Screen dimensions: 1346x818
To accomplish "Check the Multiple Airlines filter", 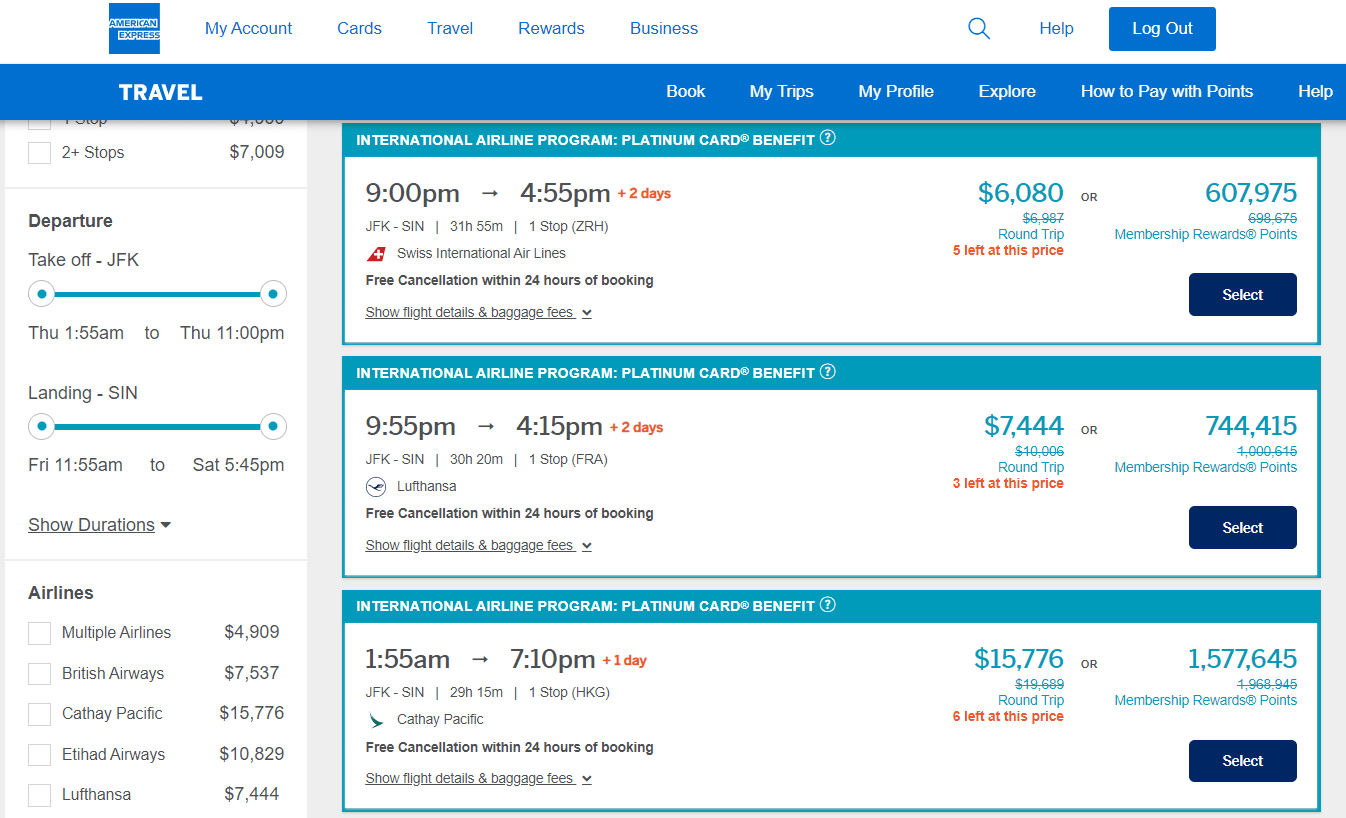I will tap(39, 633).
